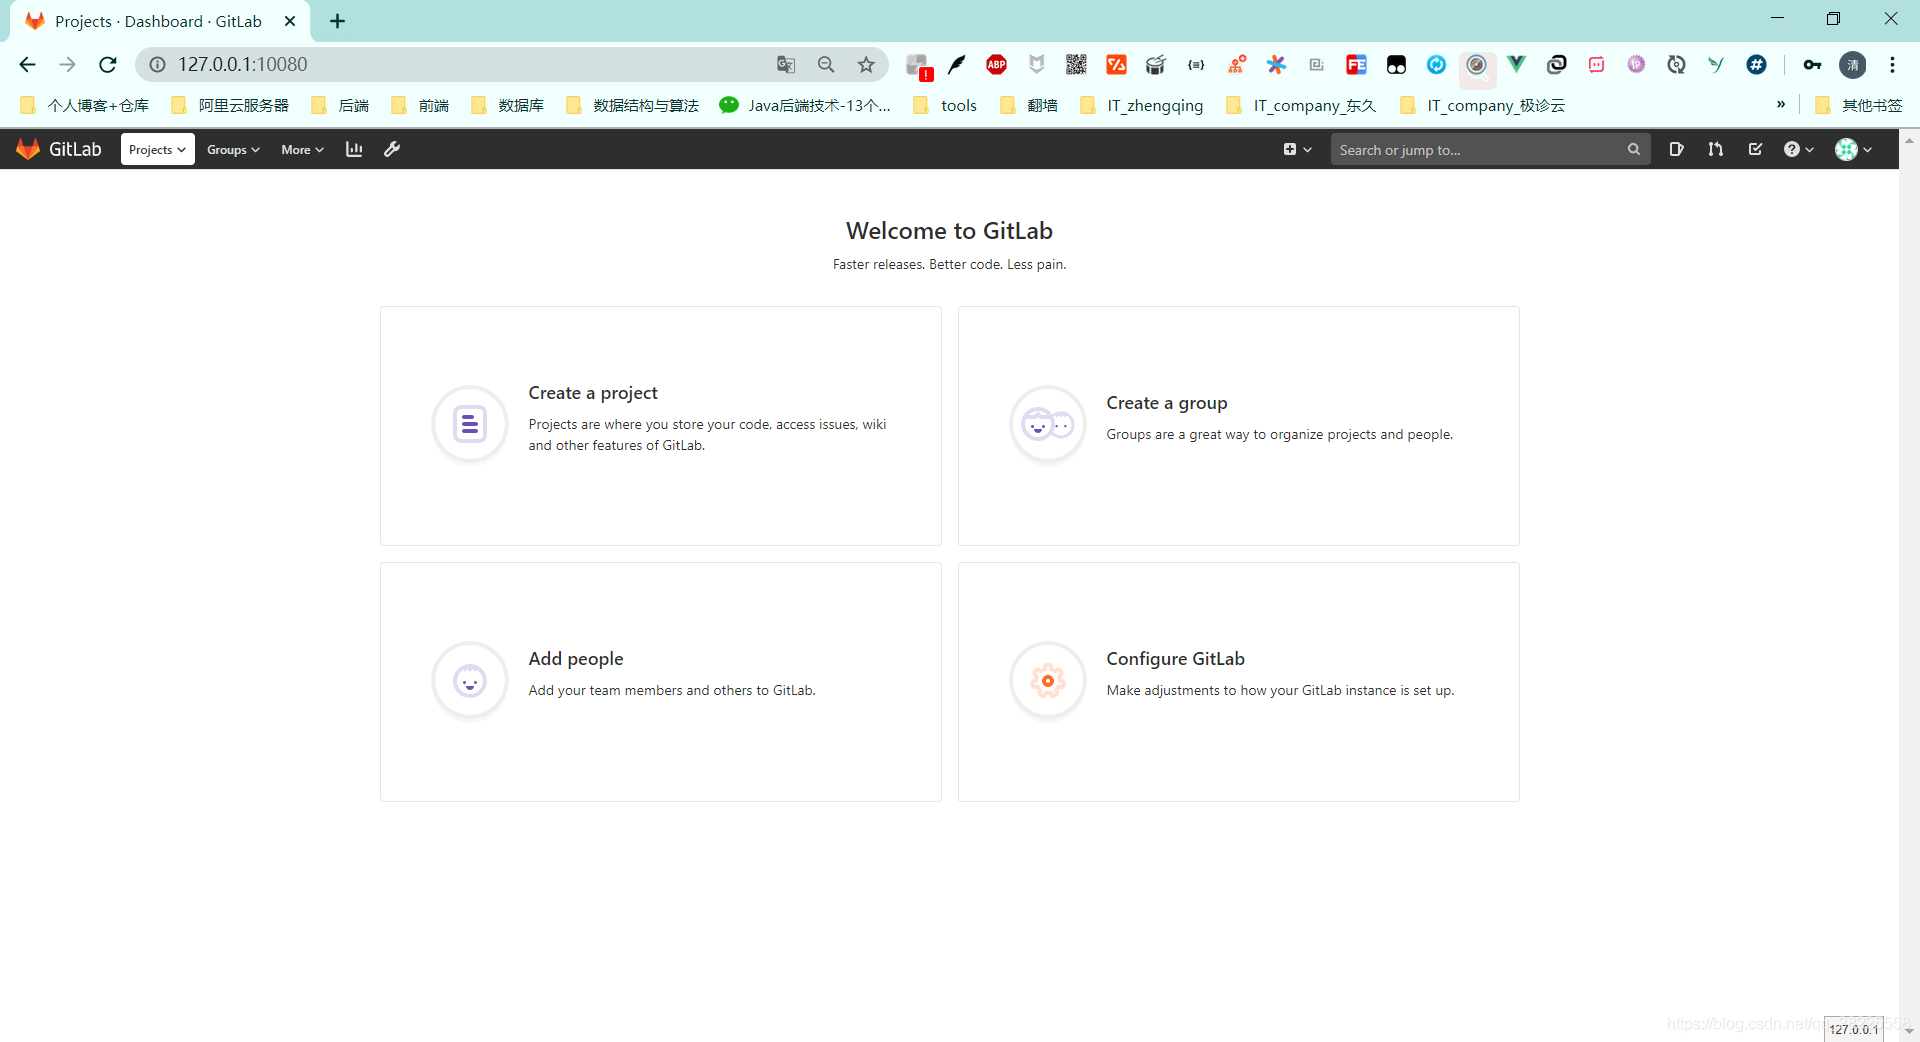Open the 阿里云服务器 bookmark folder
This screenshot has width=1920, height=1042.
[231, 105]
